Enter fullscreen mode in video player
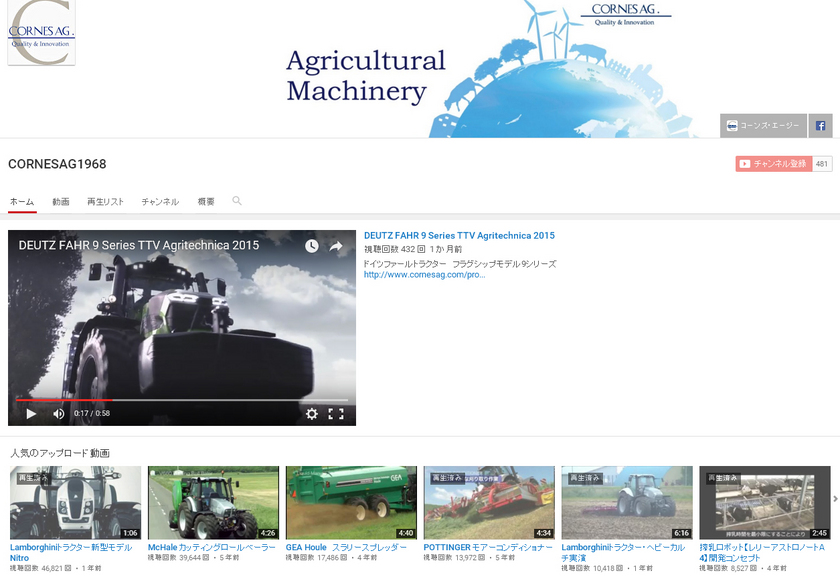This screenshot has height=581, width=840. click(x=336, y=413)
